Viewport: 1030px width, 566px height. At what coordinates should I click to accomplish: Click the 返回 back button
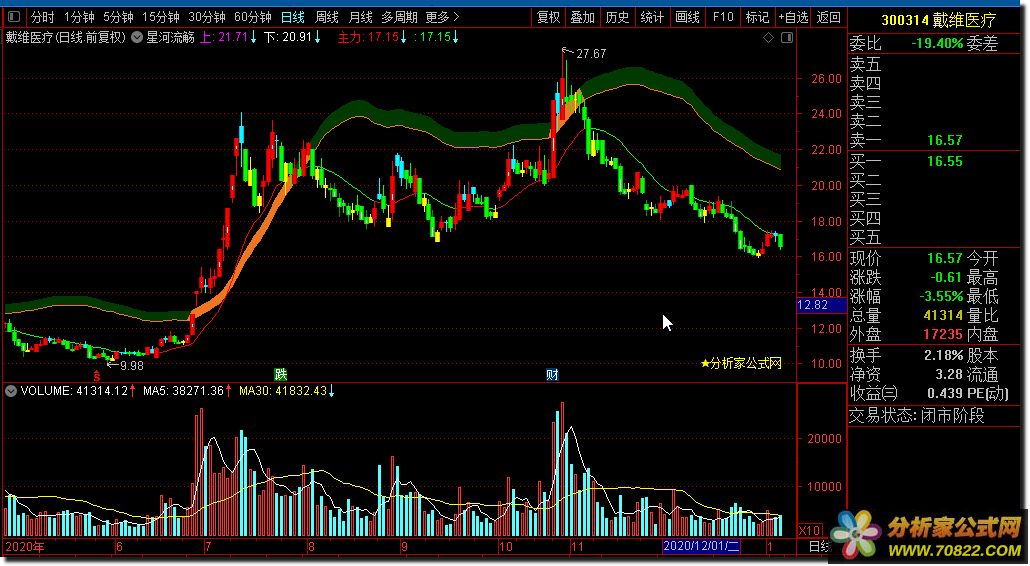click(828, 17)
